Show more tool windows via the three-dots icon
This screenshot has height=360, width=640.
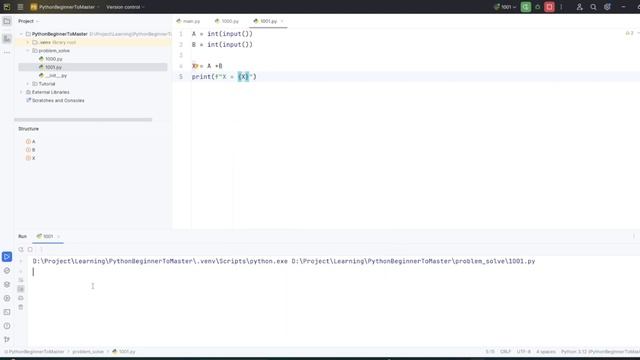7,52
